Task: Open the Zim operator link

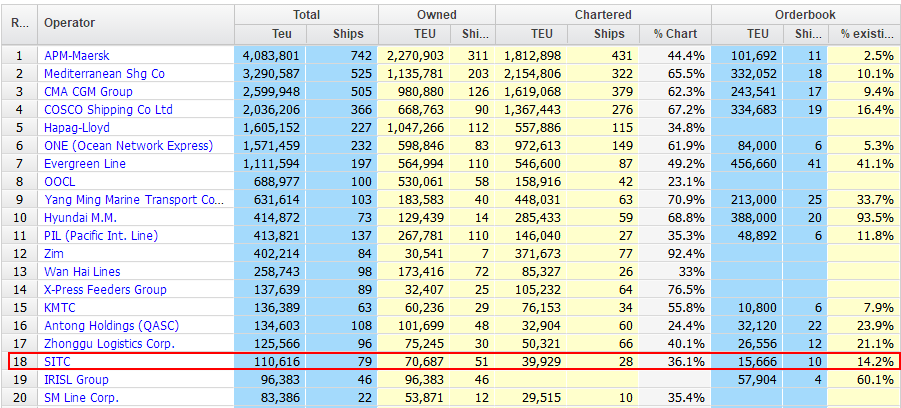Action: tap(53, 253)
